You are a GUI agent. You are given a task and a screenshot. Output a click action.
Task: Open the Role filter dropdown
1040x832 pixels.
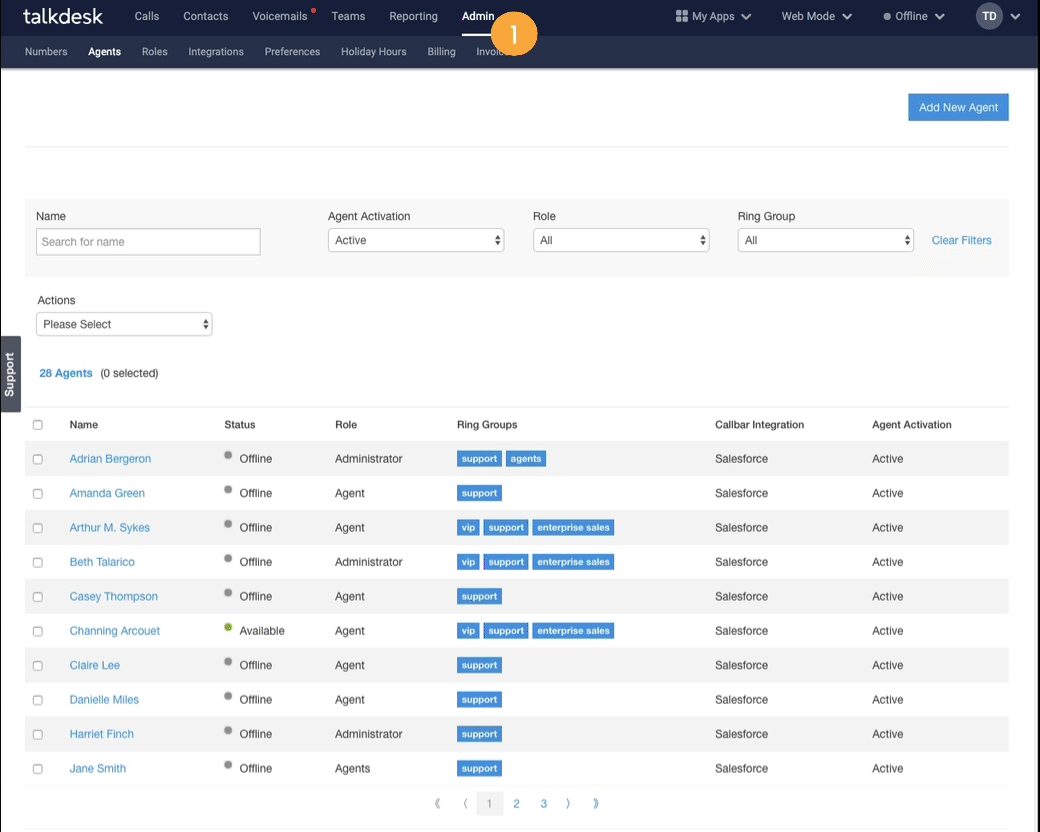[x=621, y=240]
